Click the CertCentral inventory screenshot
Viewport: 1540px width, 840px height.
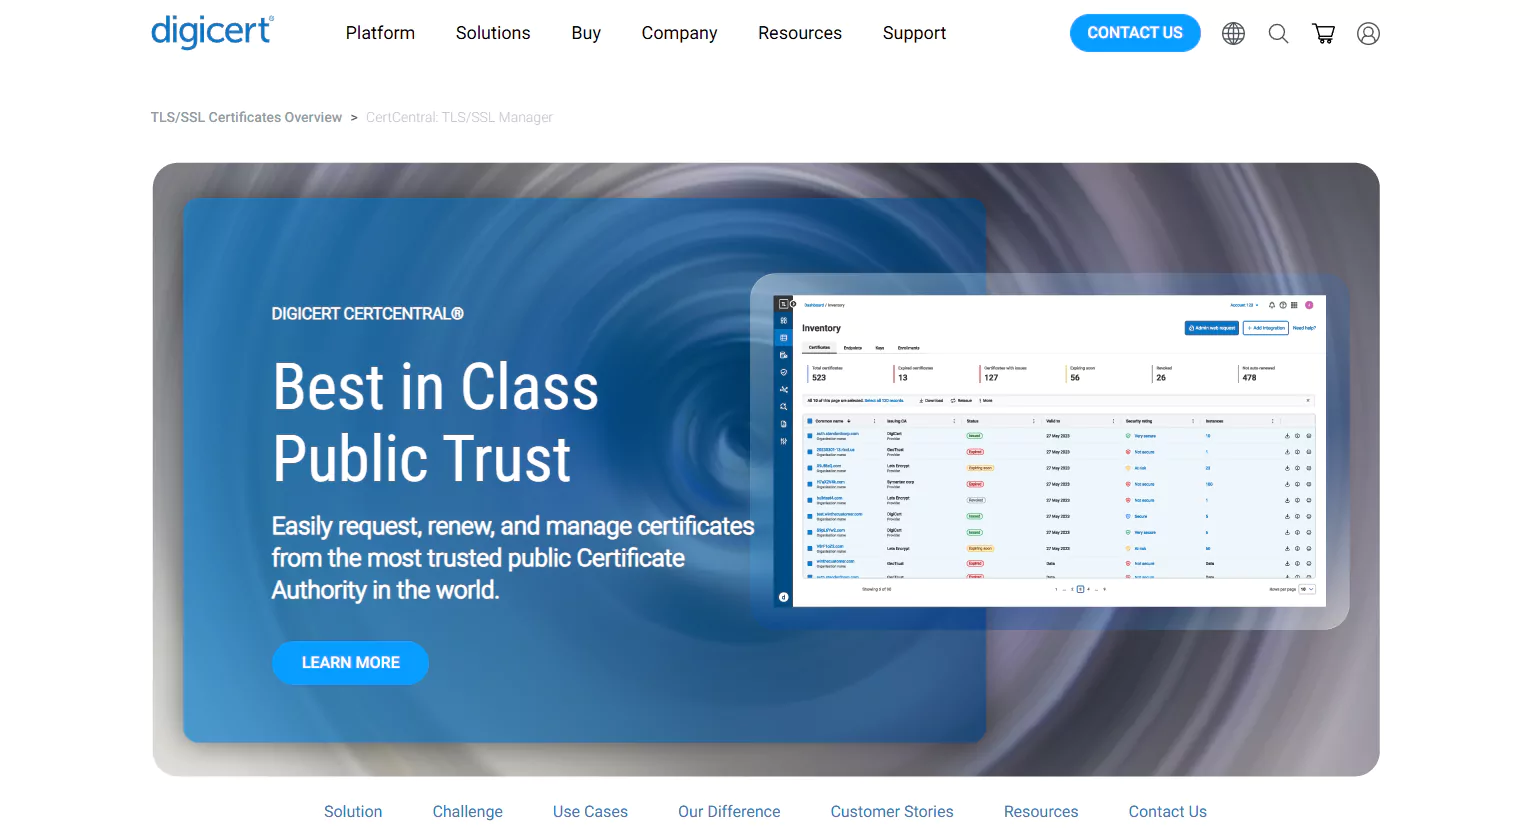click(1050, 450)
